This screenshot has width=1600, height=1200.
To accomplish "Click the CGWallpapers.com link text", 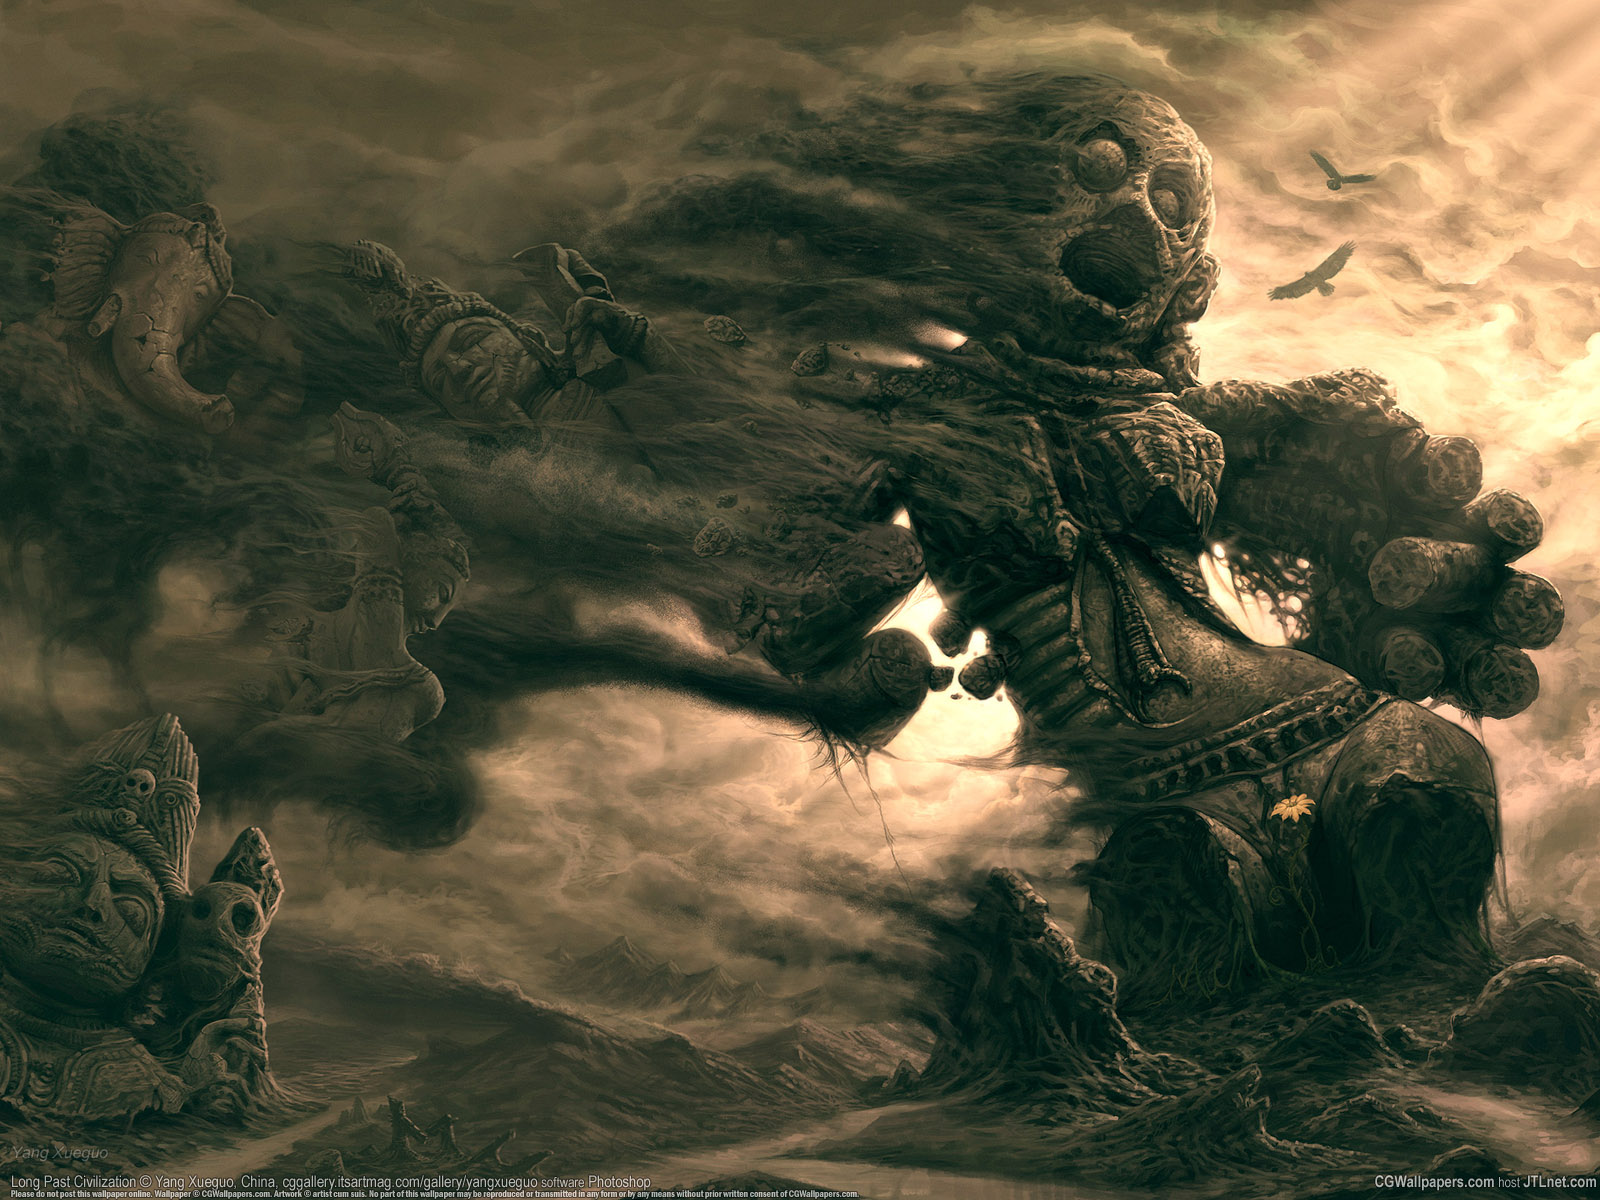I will [1435, 1182].
